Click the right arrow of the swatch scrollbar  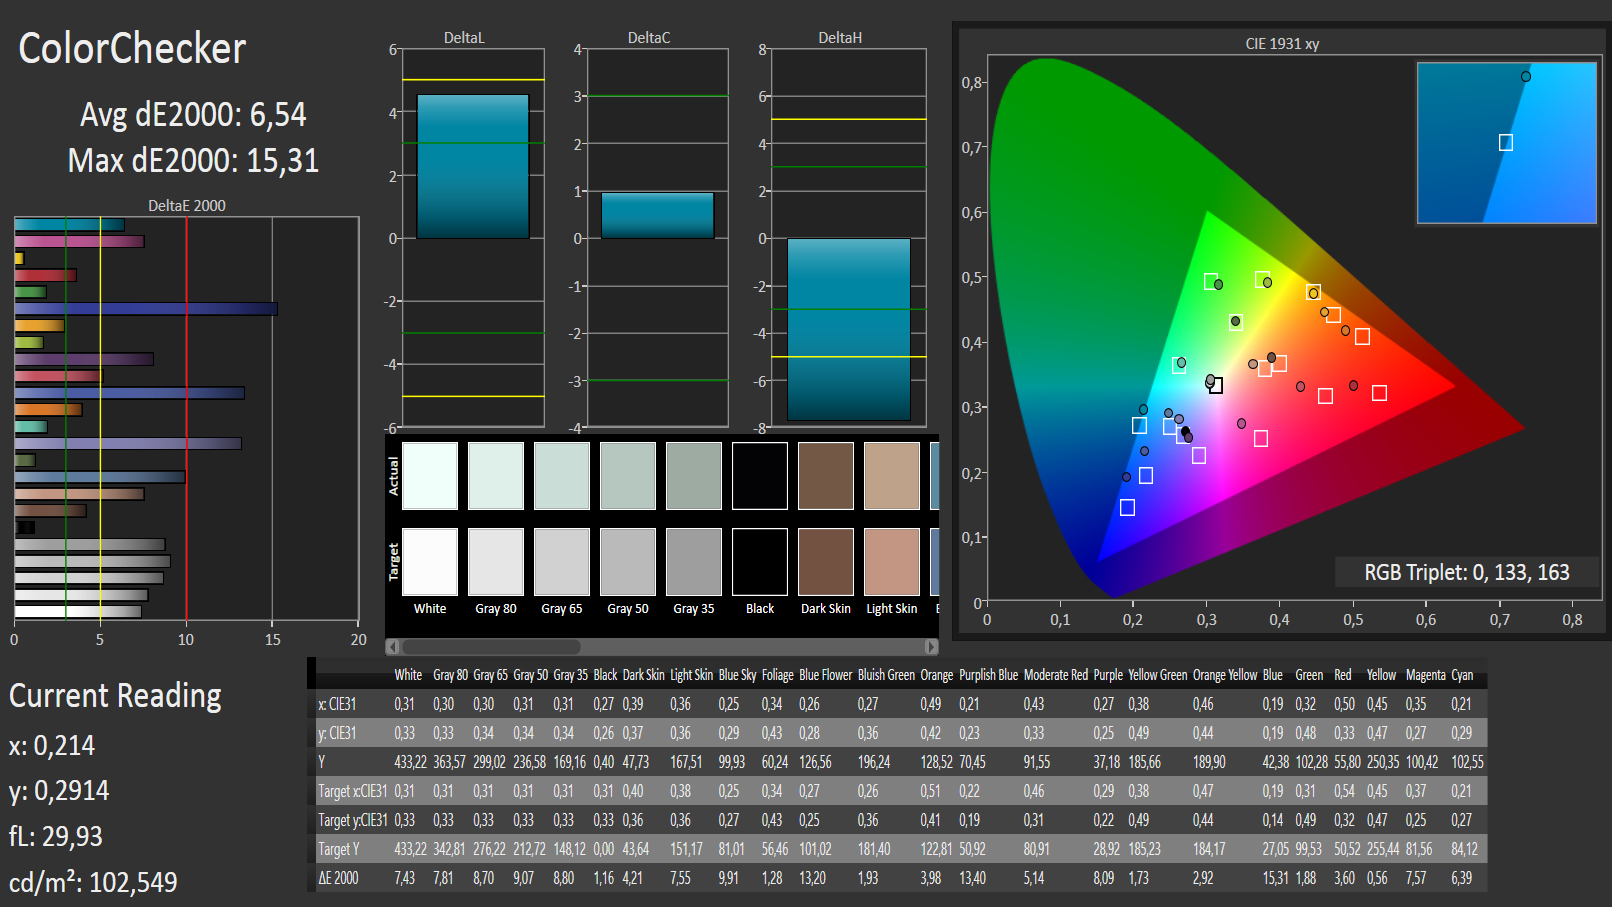pos(931,647)
